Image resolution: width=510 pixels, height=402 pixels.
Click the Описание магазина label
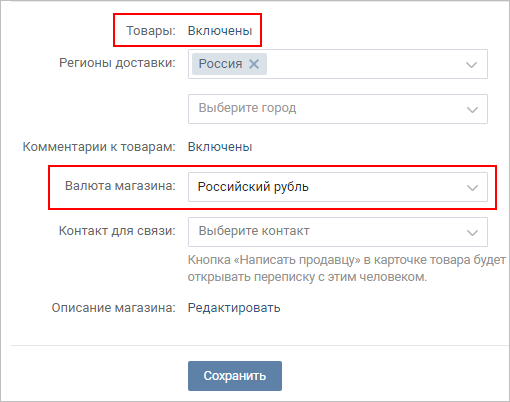pos(113,308)
